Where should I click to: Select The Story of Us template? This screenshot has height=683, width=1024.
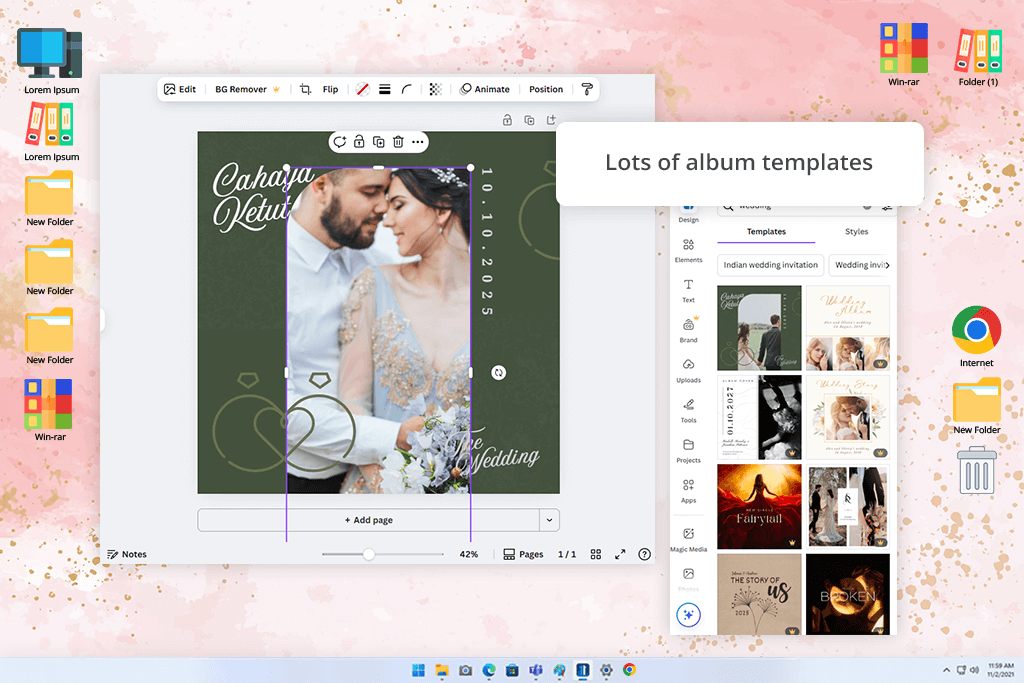759,595
